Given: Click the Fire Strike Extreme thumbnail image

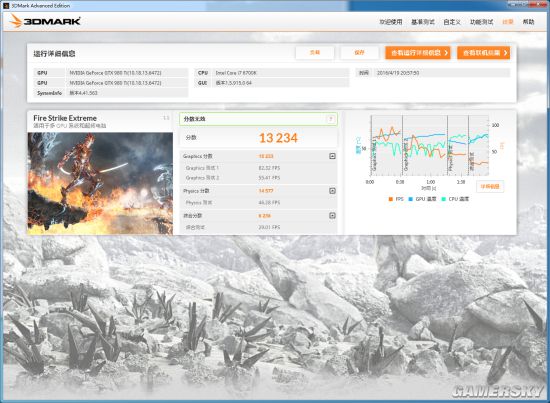Looking at the screenshot, I should [x=100, y=183].
